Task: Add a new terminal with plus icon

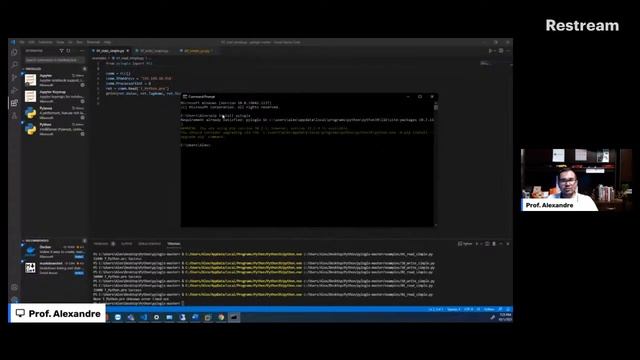Action: pos(476,244)
